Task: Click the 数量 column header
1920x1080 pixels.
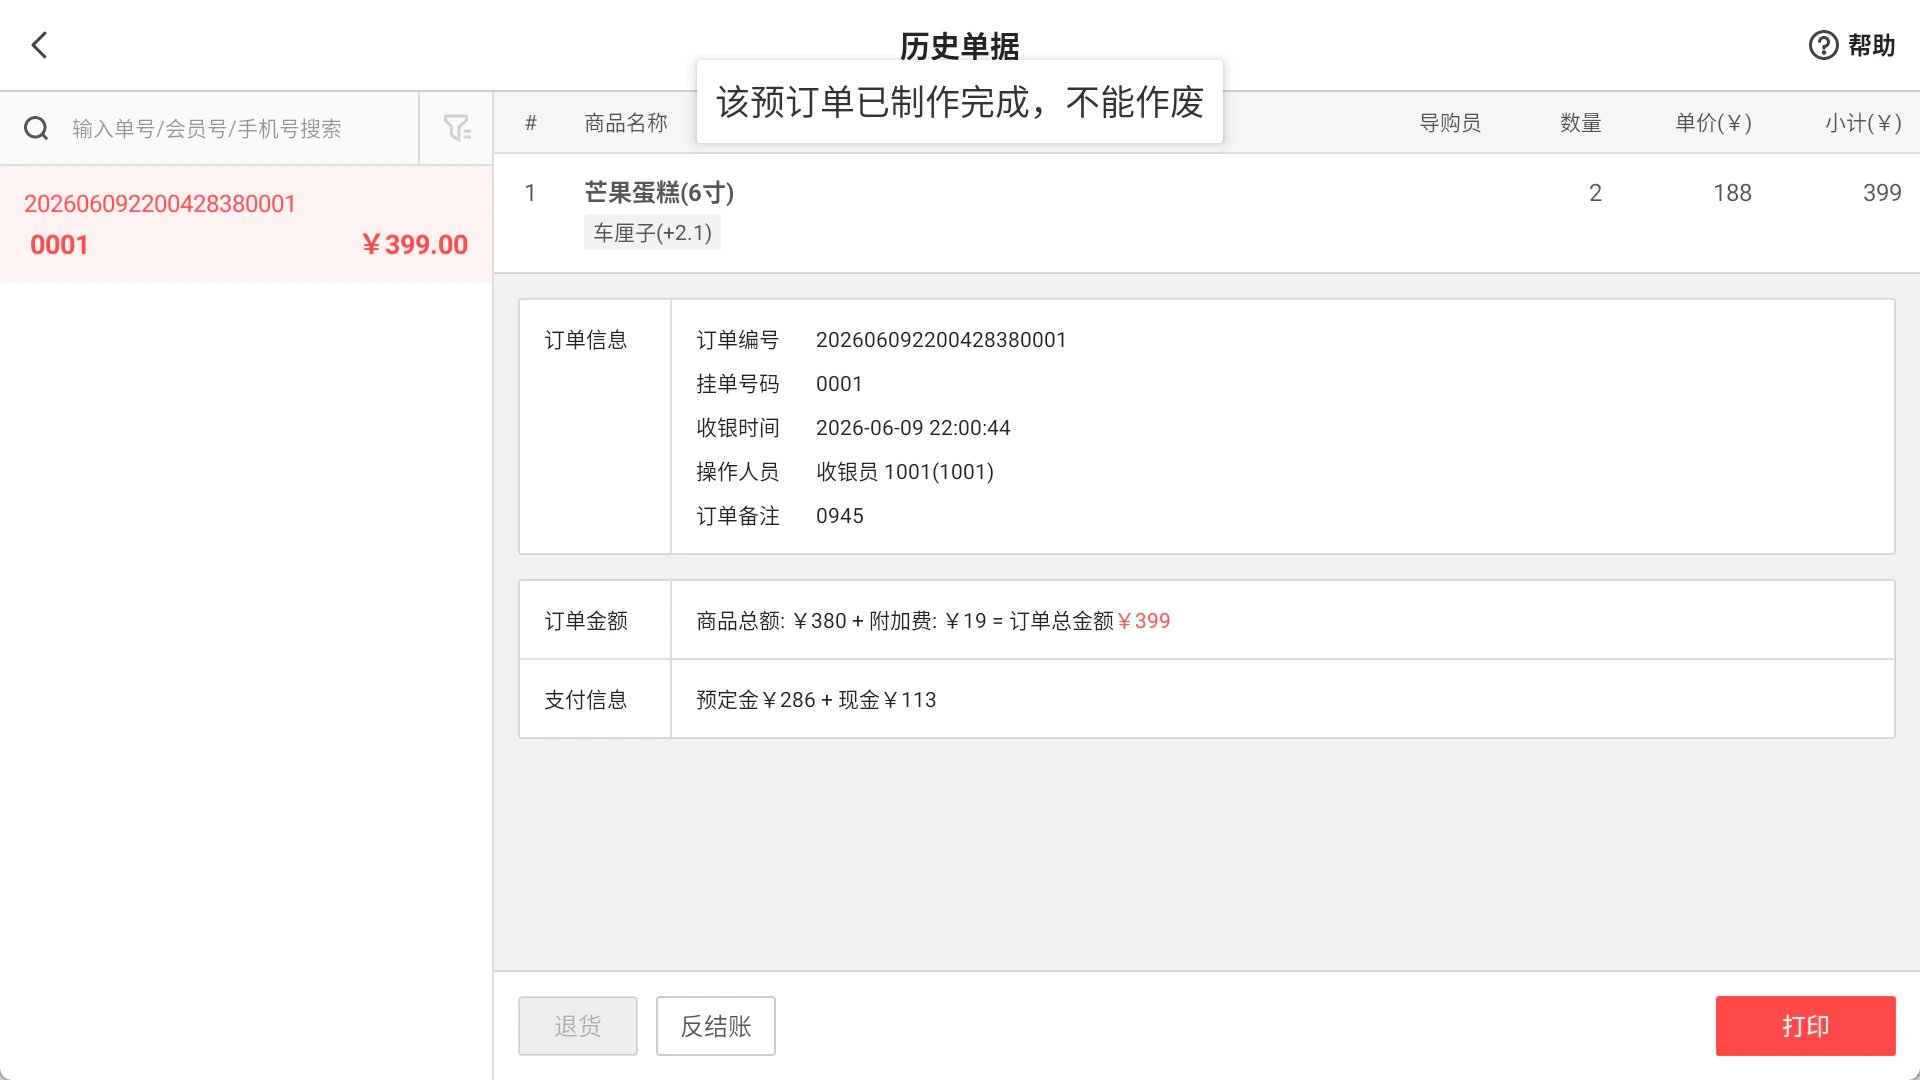Action: coord(1581,123)
